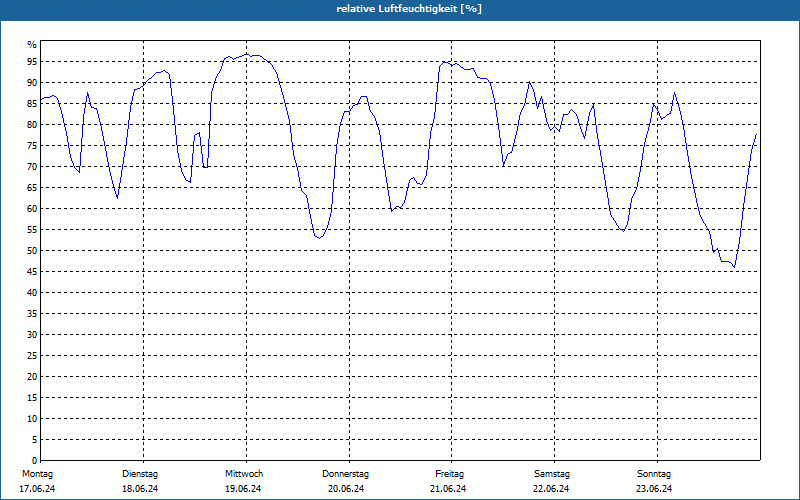The width and height of the screenshot is (800, 500).
Task: Select the y-axis label '60'
Action: (32, 209)
